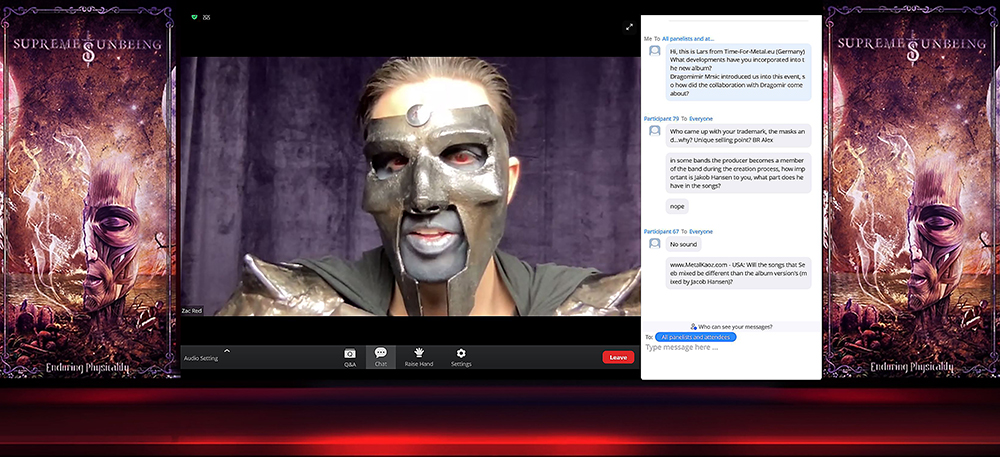
Task: Click the Audio Setting label
Action: pos(201,358)
